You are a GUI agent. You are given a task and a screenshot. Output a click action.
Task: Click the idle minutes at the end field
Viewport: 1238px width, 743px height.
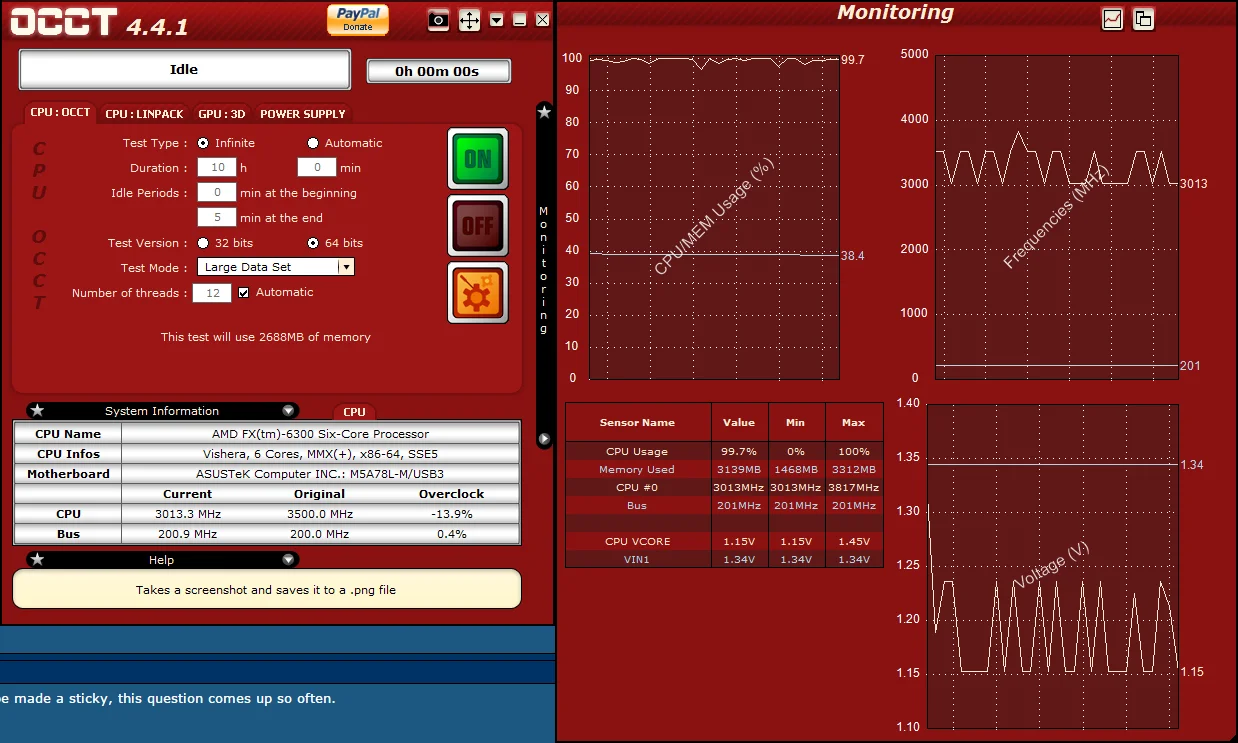coord(217,218)
